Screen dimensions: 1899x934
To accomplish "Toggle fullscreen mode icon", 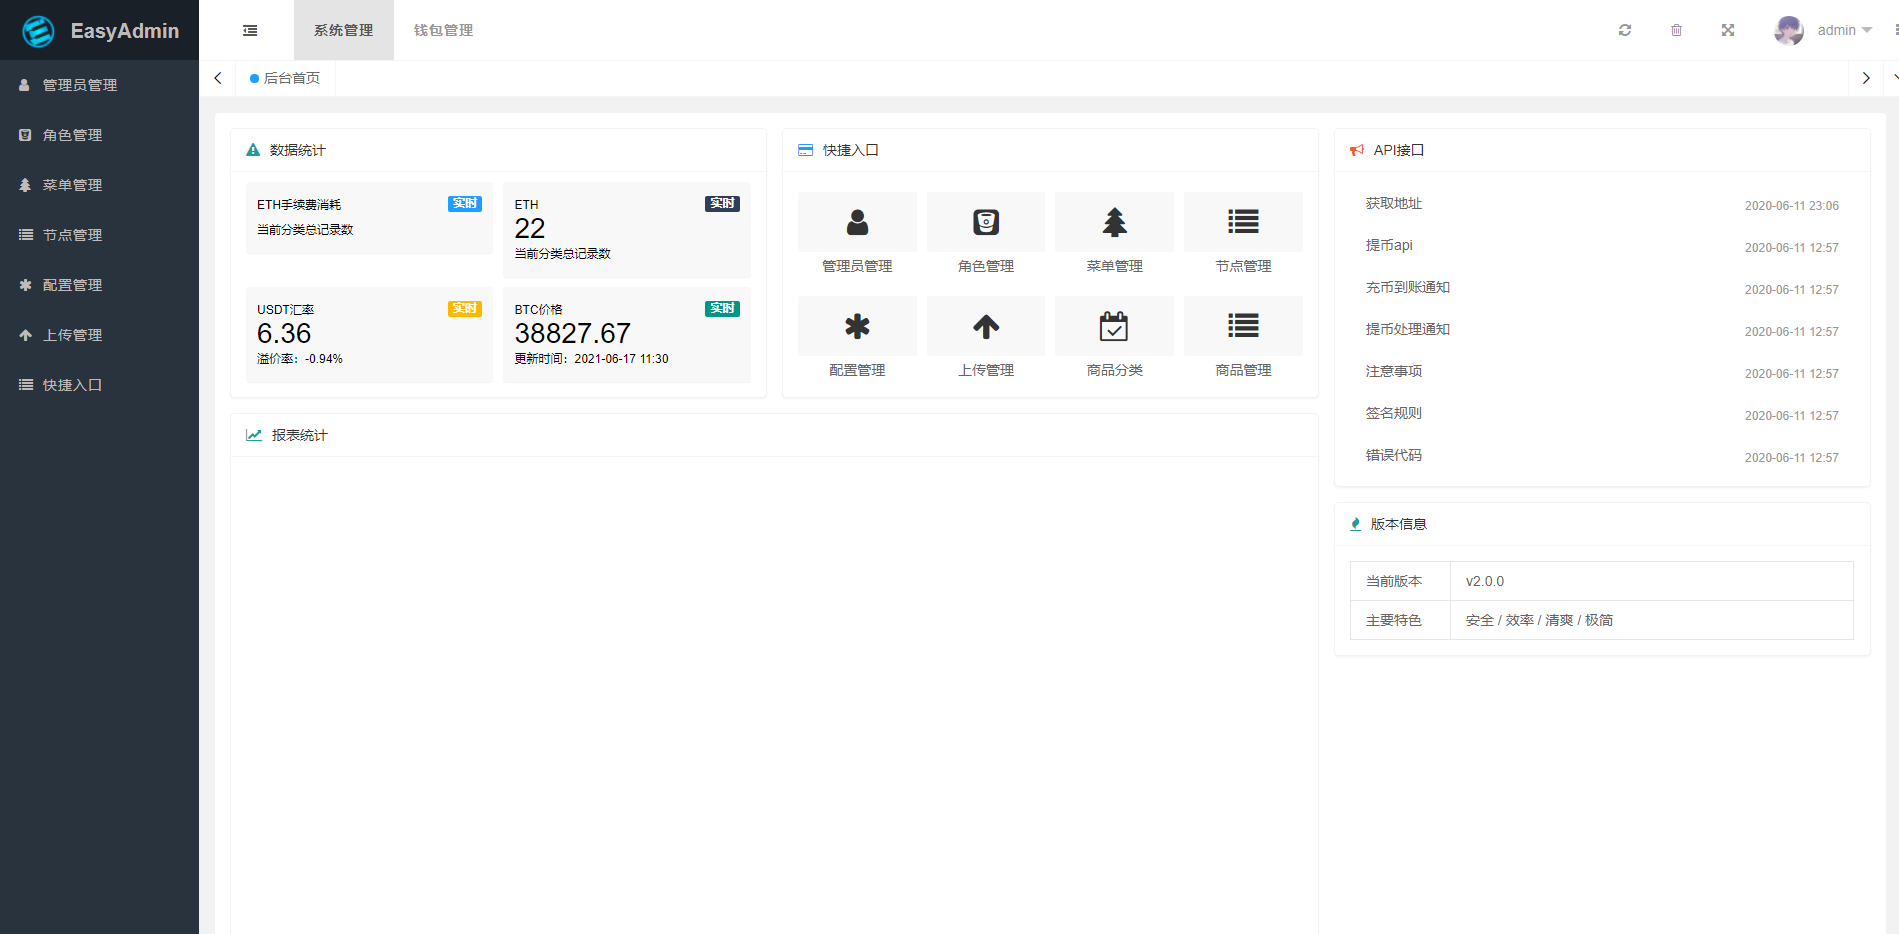I will [1728, 31].
